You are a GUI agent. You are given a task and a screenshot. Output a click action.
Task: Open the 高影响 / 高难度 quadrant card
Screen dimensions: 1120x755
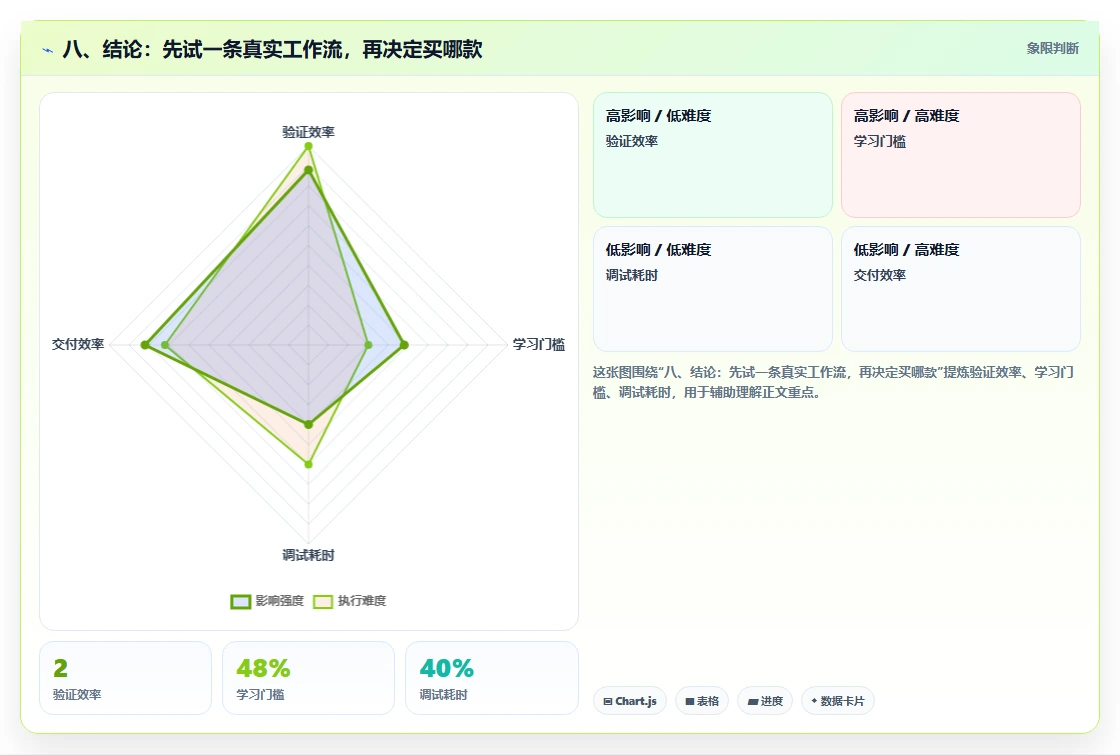coord(961,155)
